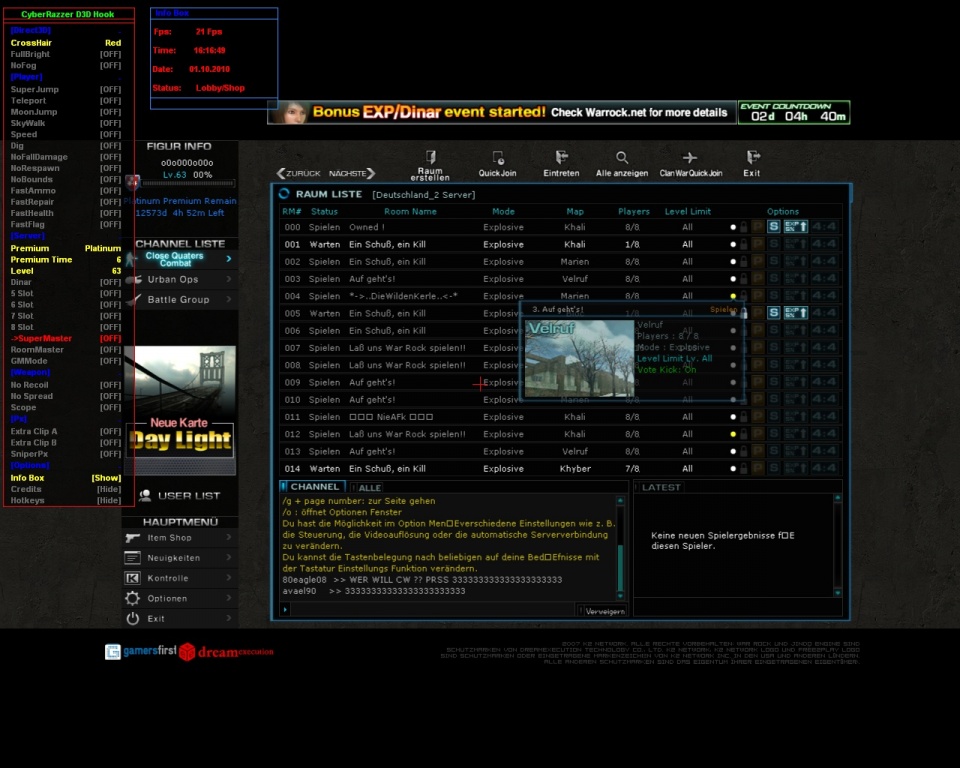Refresh the Raum Liste with circular icon
Viewport: 960px width, 768px height.
pyautogui.click(x=284, y=194)
